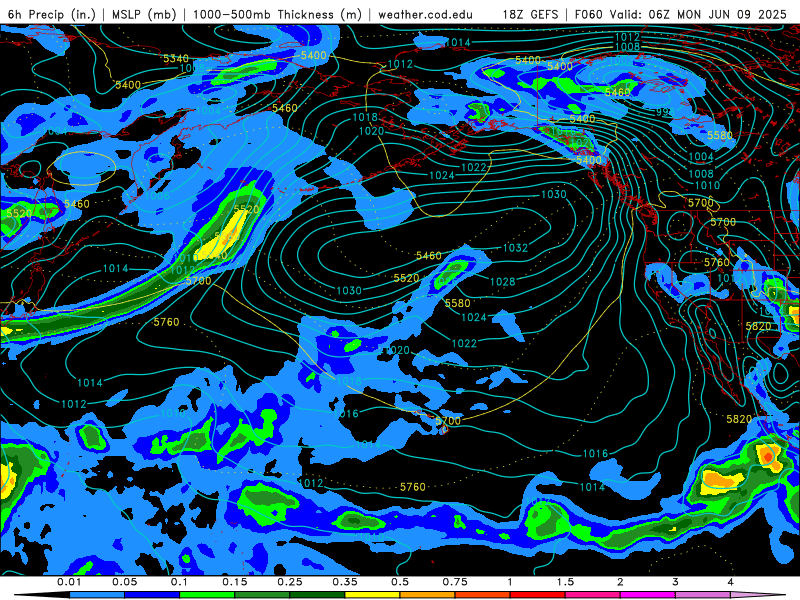Pick the light blue 0.01–0.05 legend swatch
Screen dimensions: 800x600
(x=97, y=595)
